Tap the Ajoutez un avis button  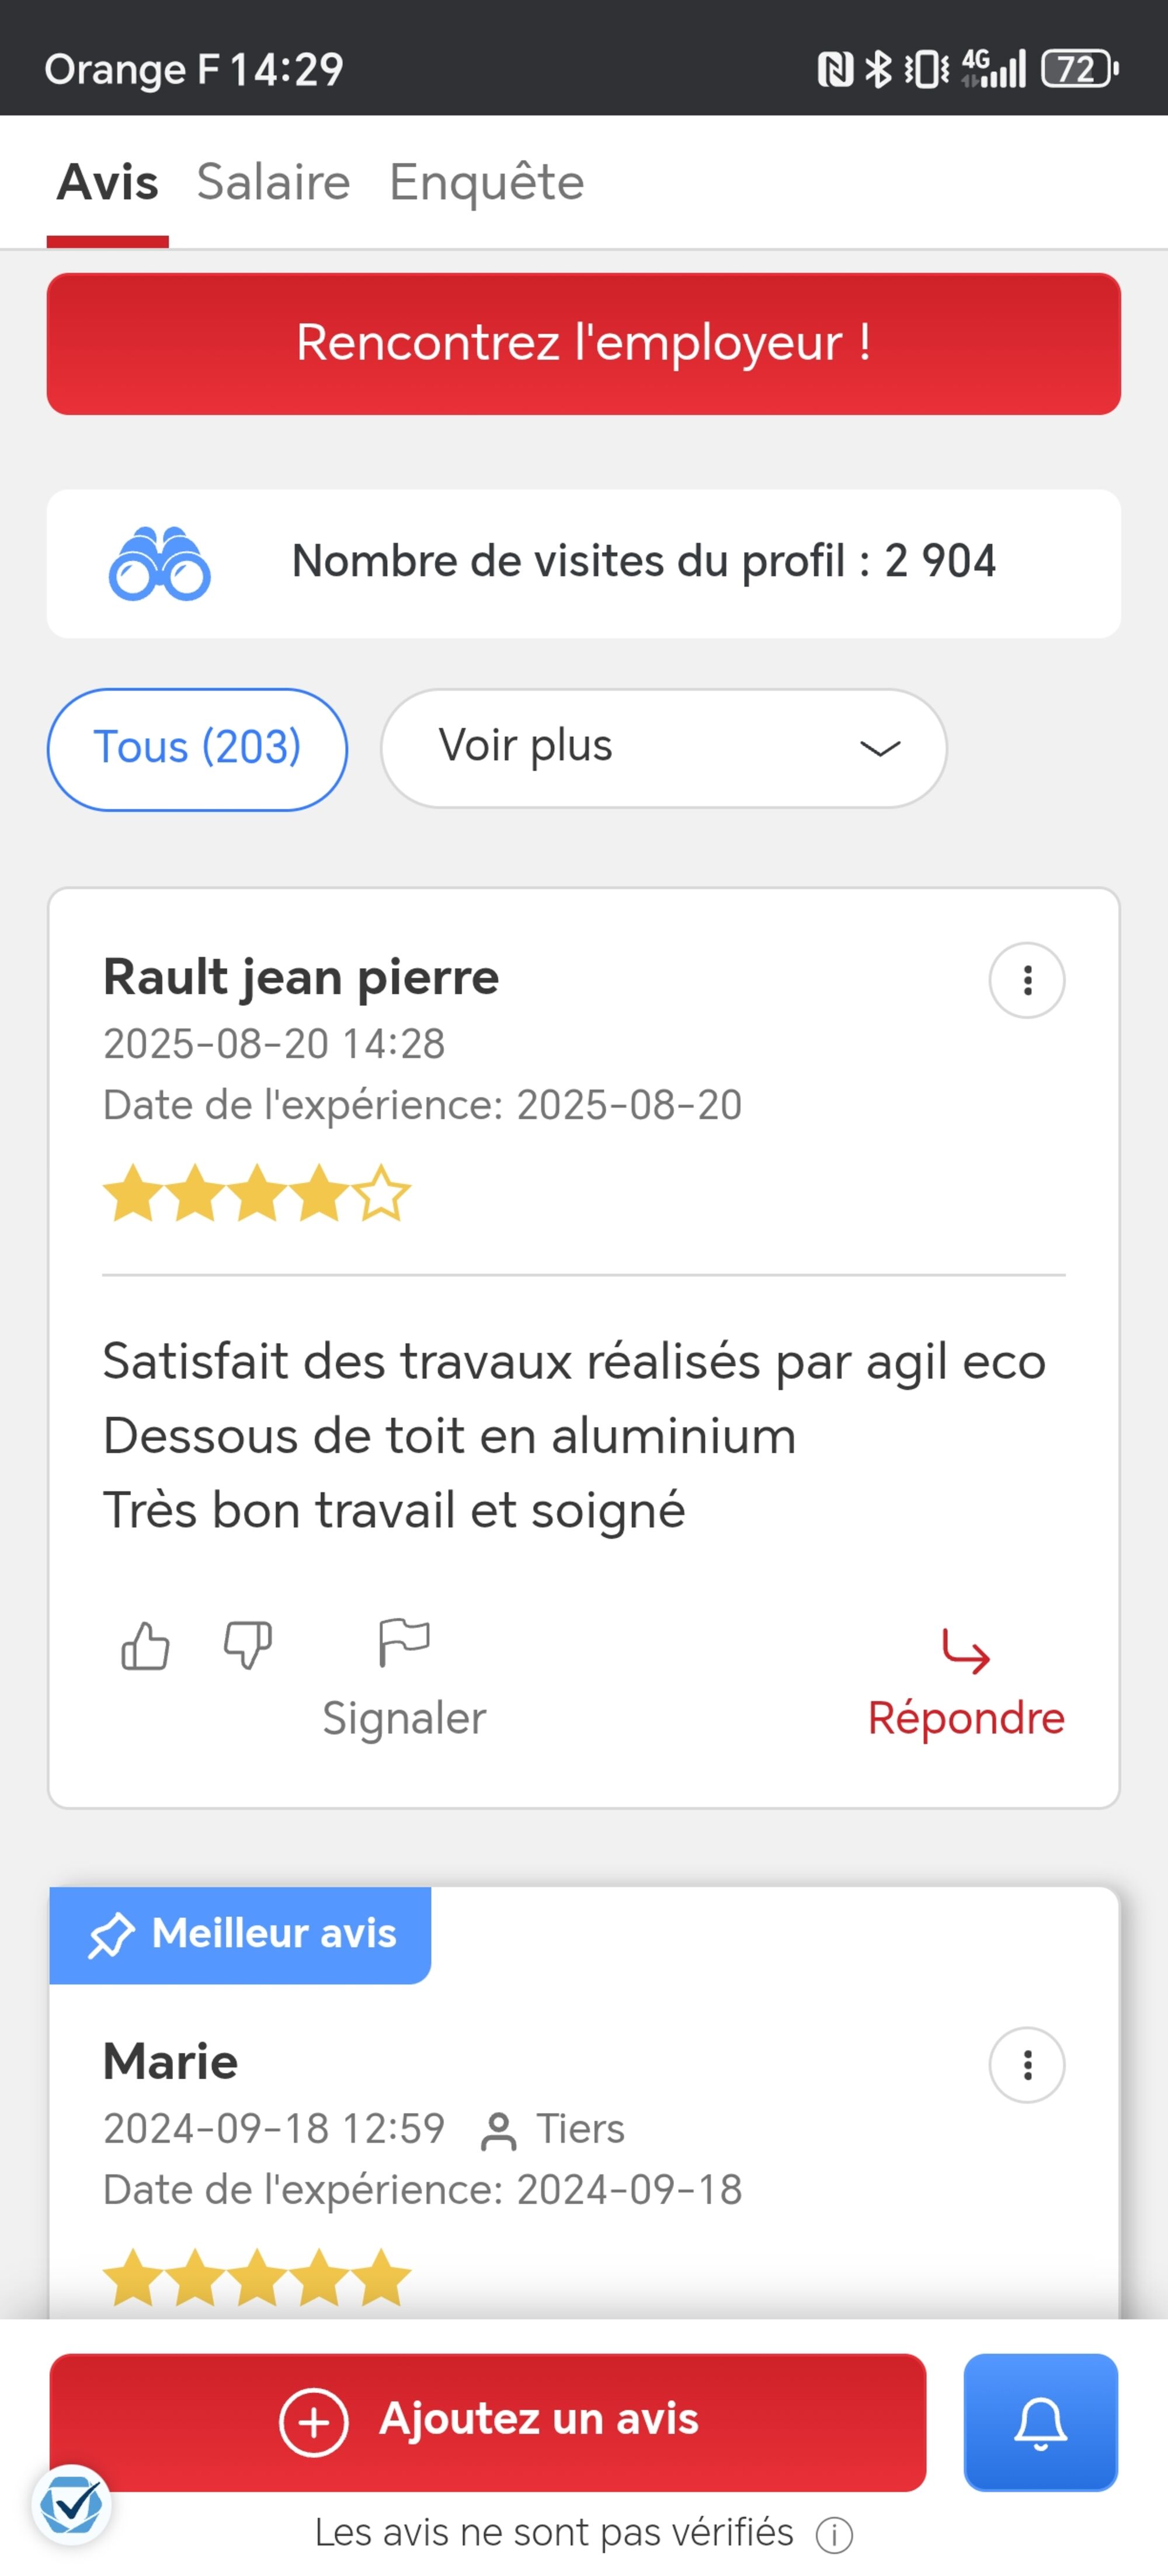488,2421
